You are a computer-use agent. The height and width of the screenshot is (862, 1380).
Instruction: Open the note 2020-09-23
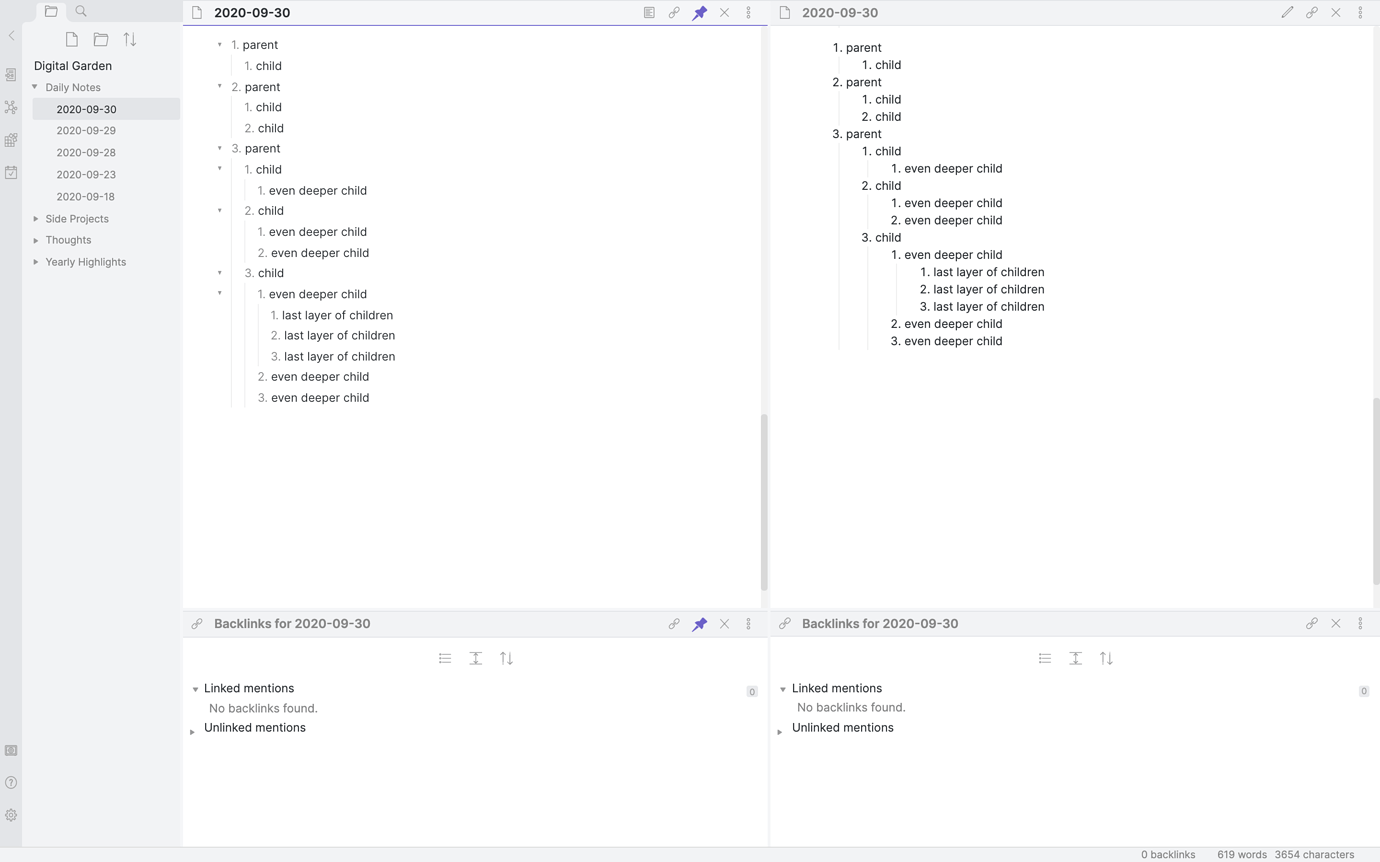coord(86,174)
